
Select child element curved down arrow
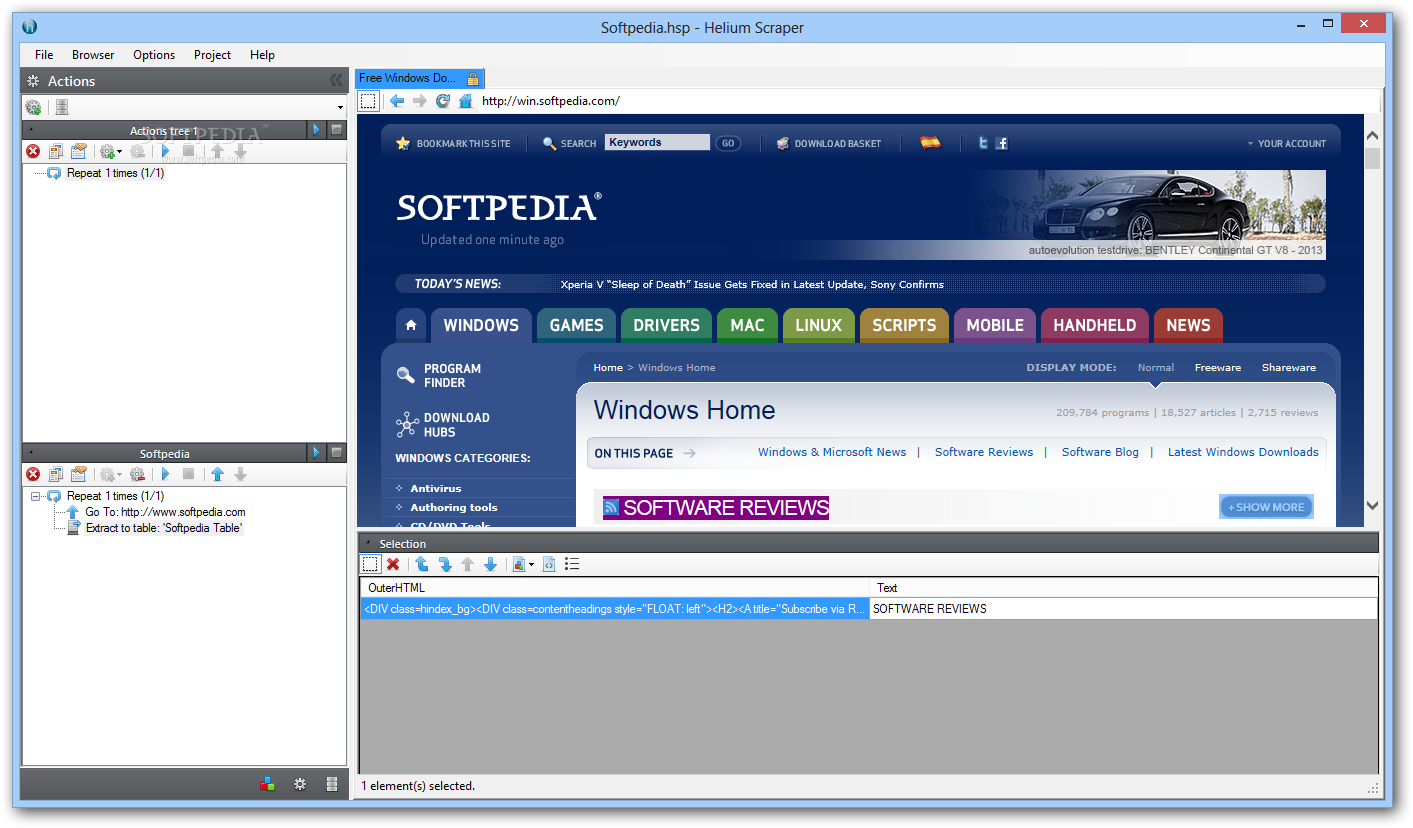(x=444, y=564)
